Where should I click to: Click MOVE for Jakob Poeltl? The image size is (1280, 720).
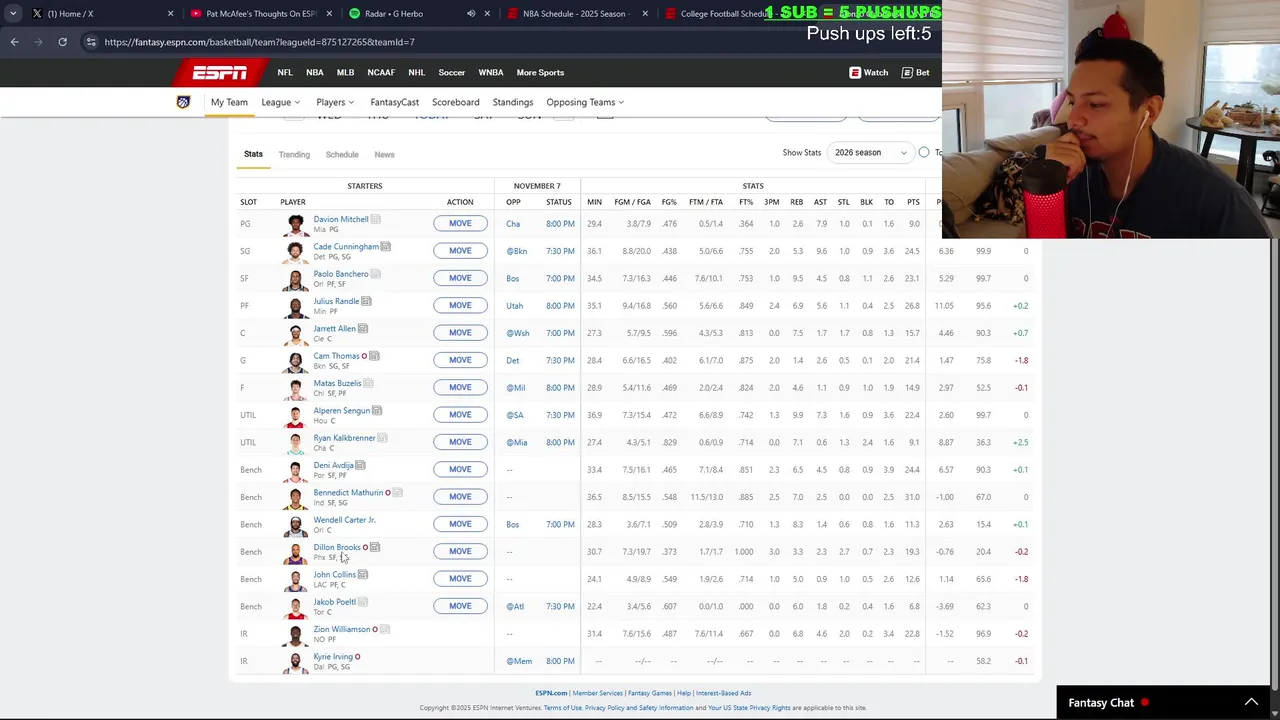[x=460, y=606]
